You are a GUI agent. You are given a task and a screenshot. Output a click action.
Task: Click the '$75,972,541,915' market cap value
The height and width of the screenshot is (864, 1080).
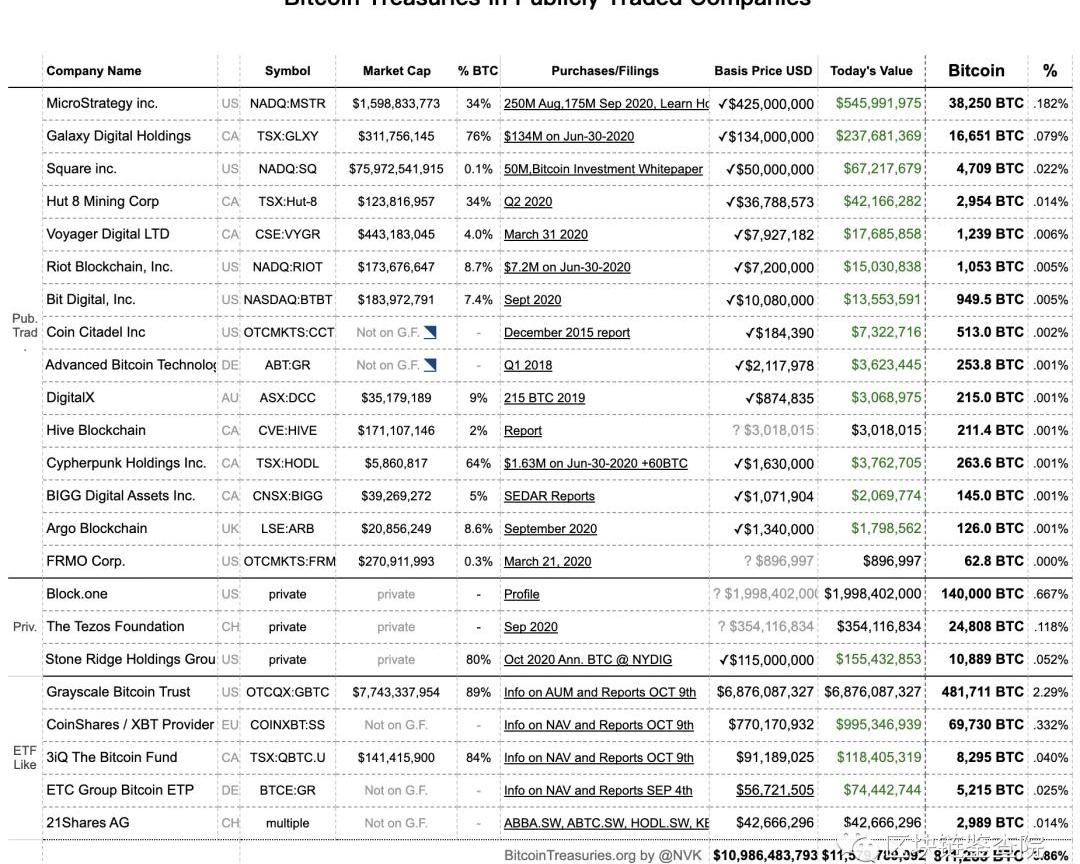pos(396,169)
